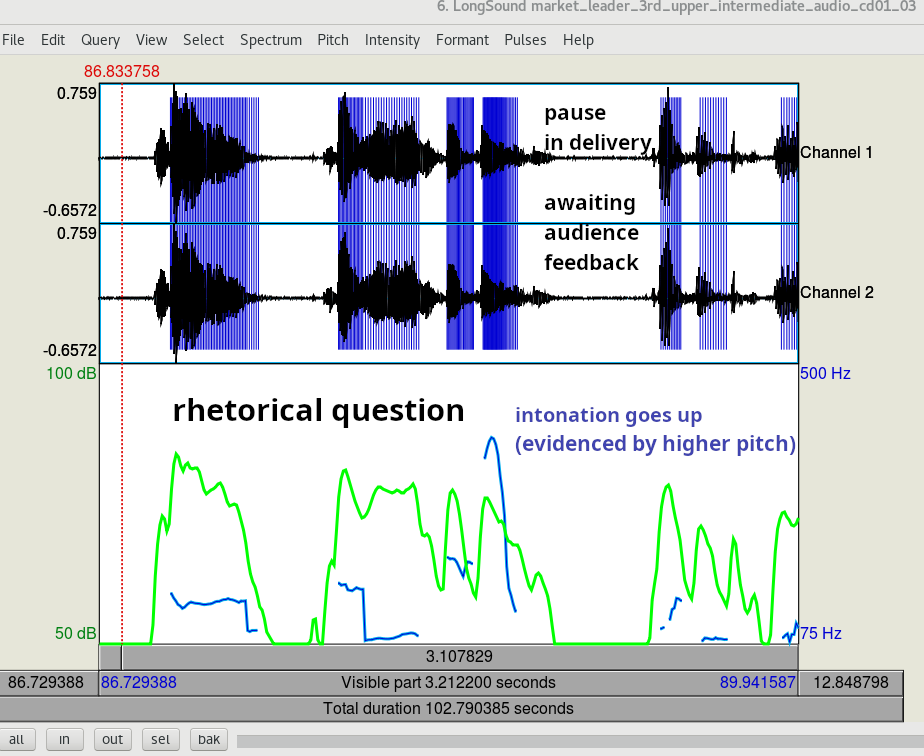Open the Formant menu

click(x=462, y=40)
